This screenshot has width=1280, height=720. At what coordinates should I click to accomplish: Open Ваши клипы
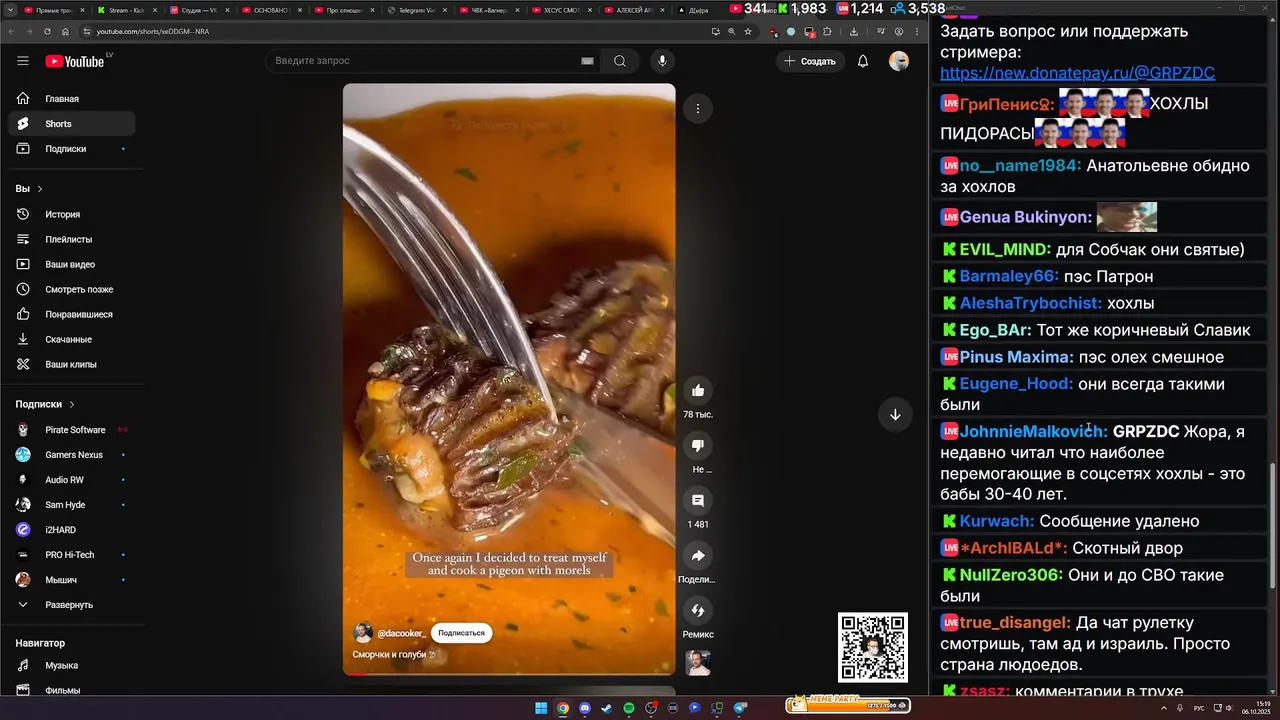[71, 364]
